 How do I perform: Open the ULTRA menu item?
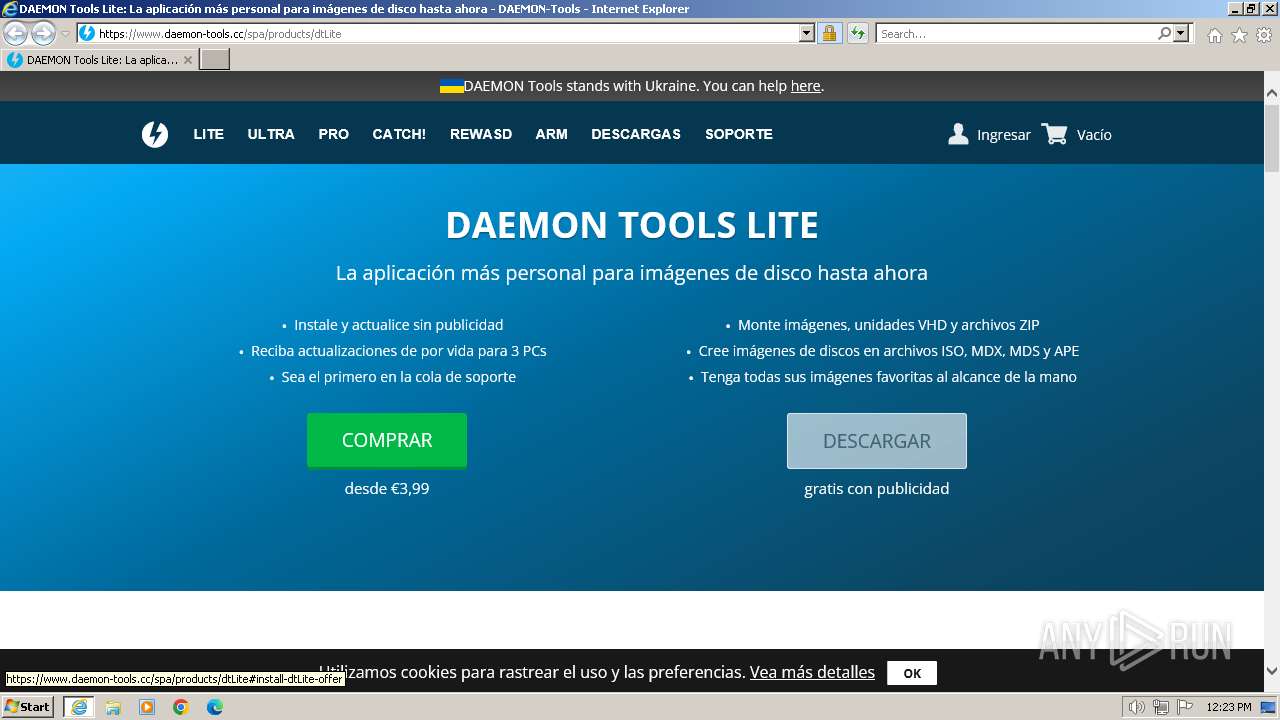click(x=271, y=134)
